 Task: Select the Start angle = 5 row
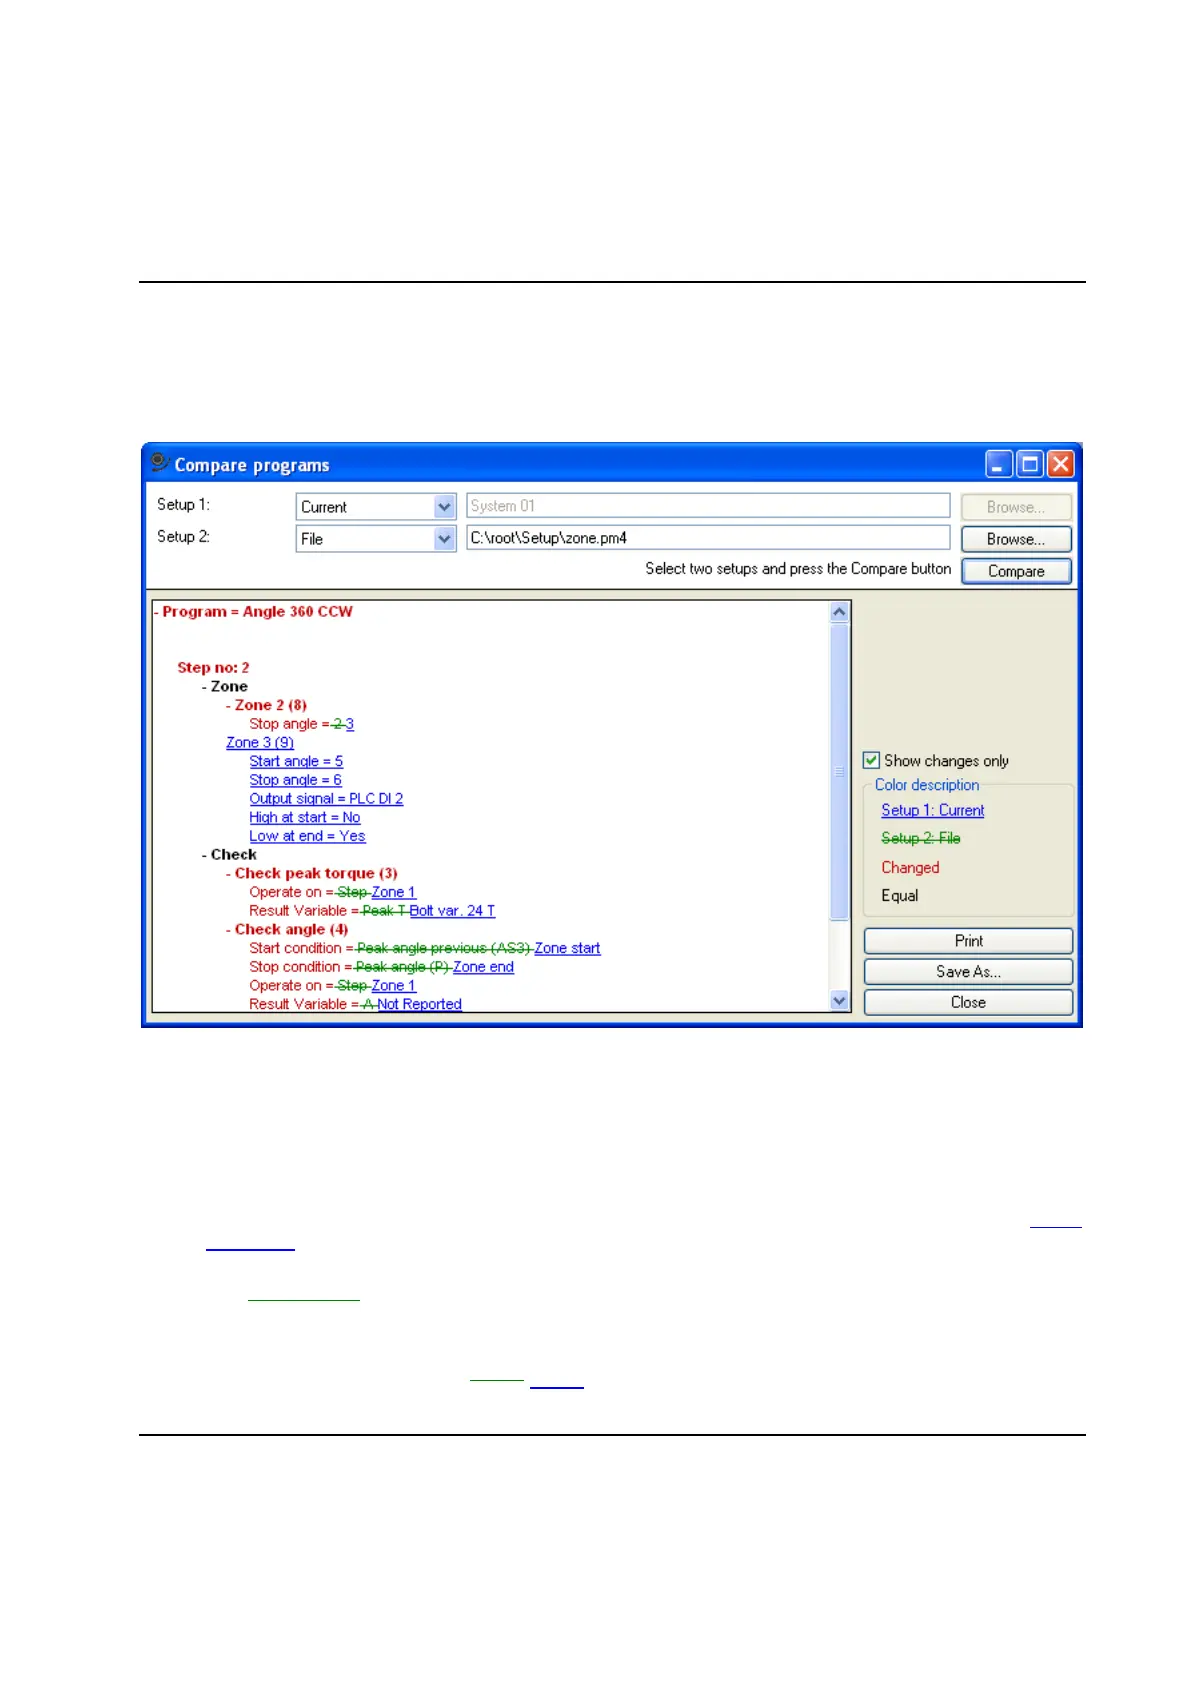click(x=296, y=761)
